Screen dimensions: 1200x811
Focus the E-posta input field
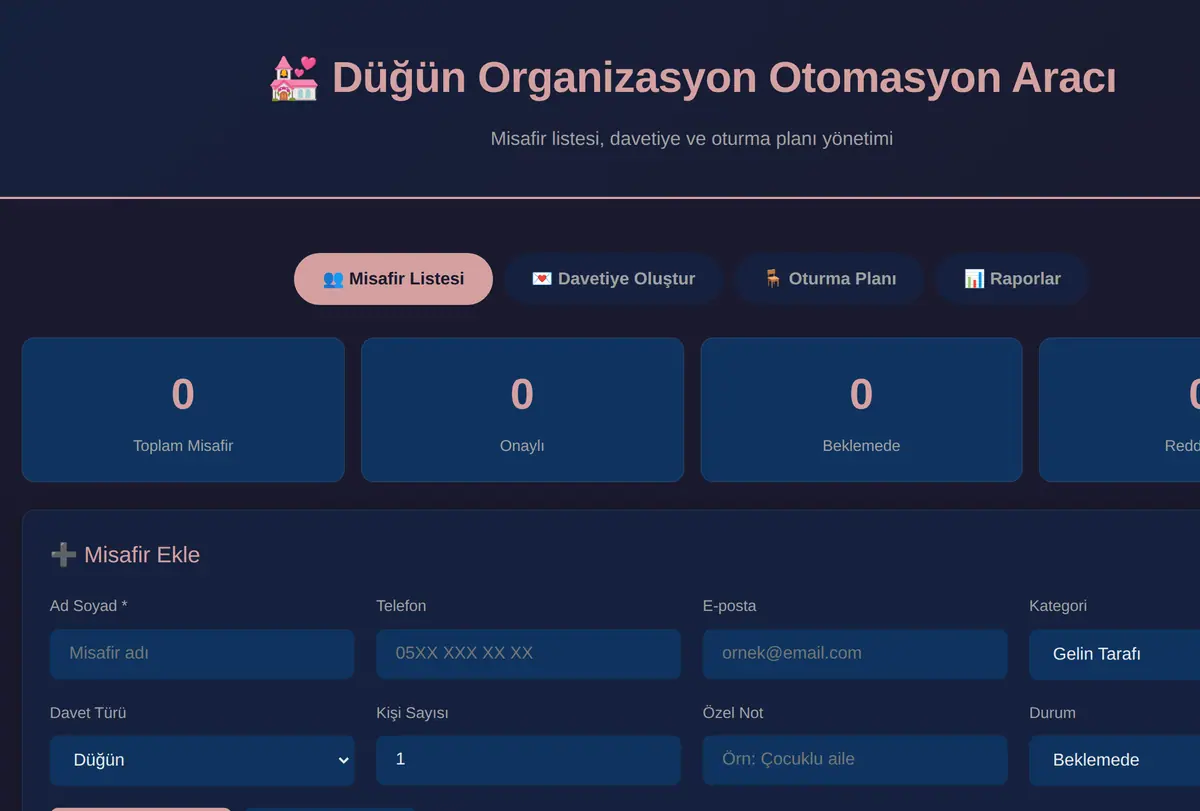(x=855, y=654)
